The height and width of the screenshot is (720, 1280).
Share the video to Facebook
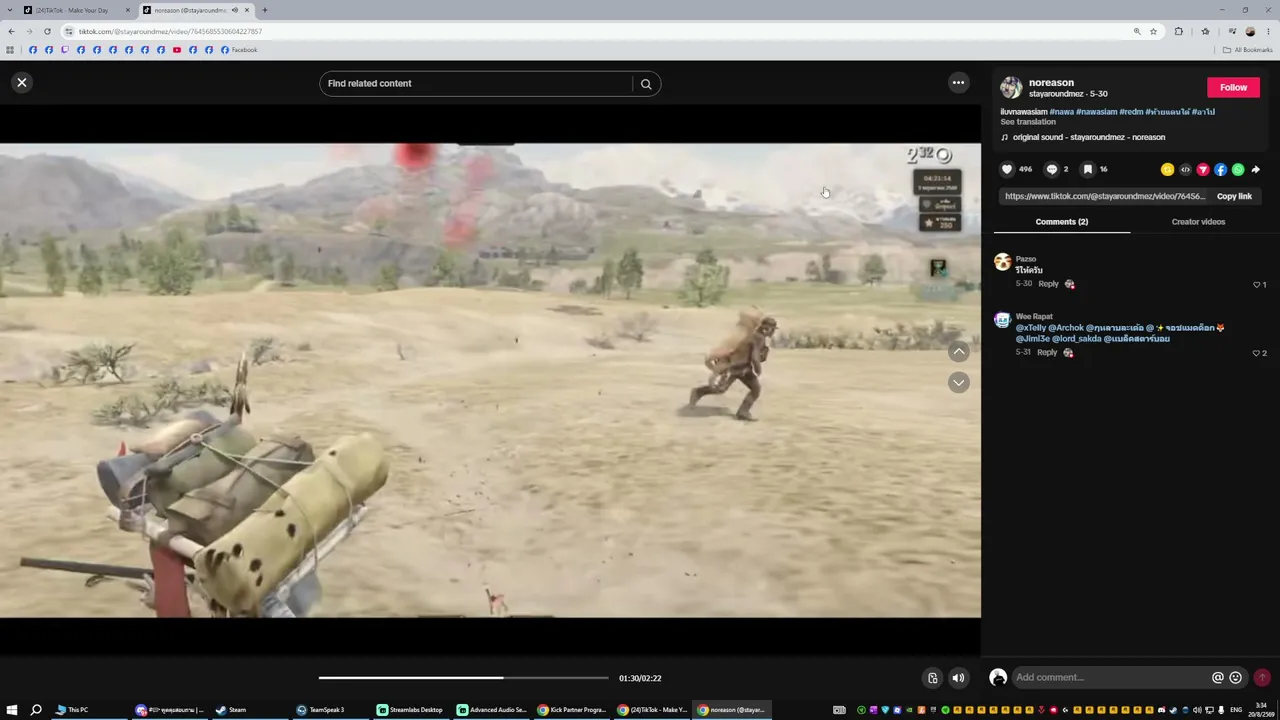[x=1220, y=170]
